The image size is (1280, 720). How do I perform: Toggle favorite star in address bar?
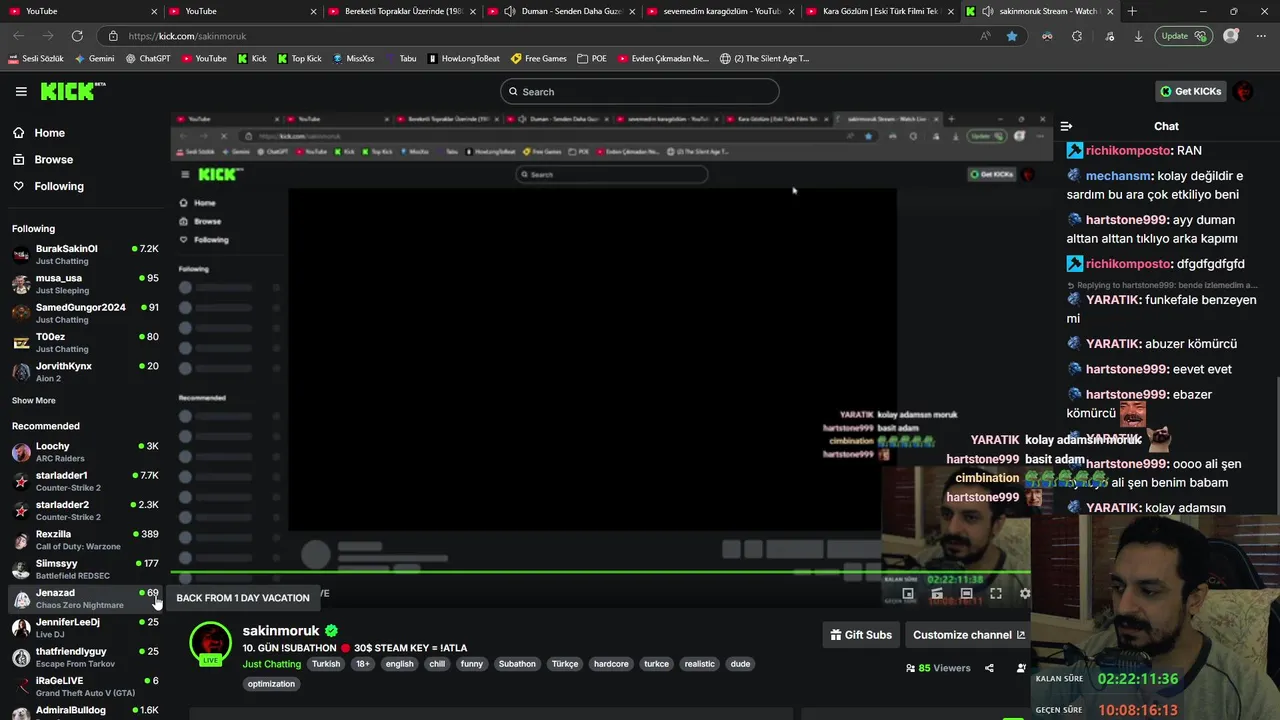tap(1012, 36)
